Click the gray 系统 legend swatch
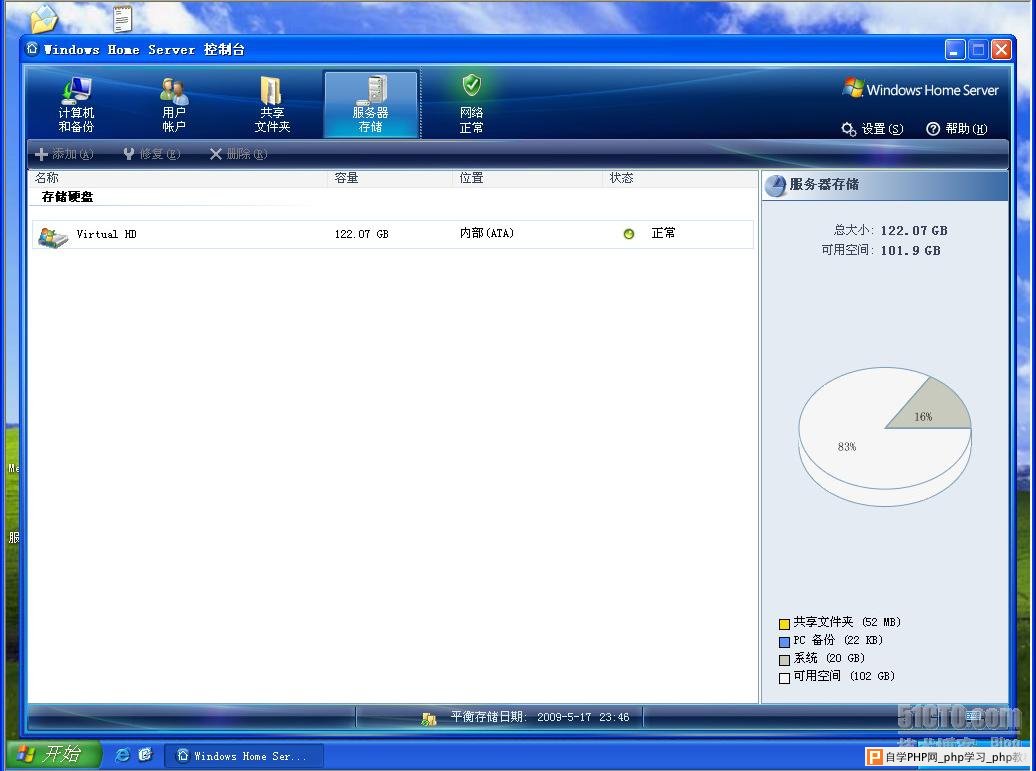 tap(784, 659)
